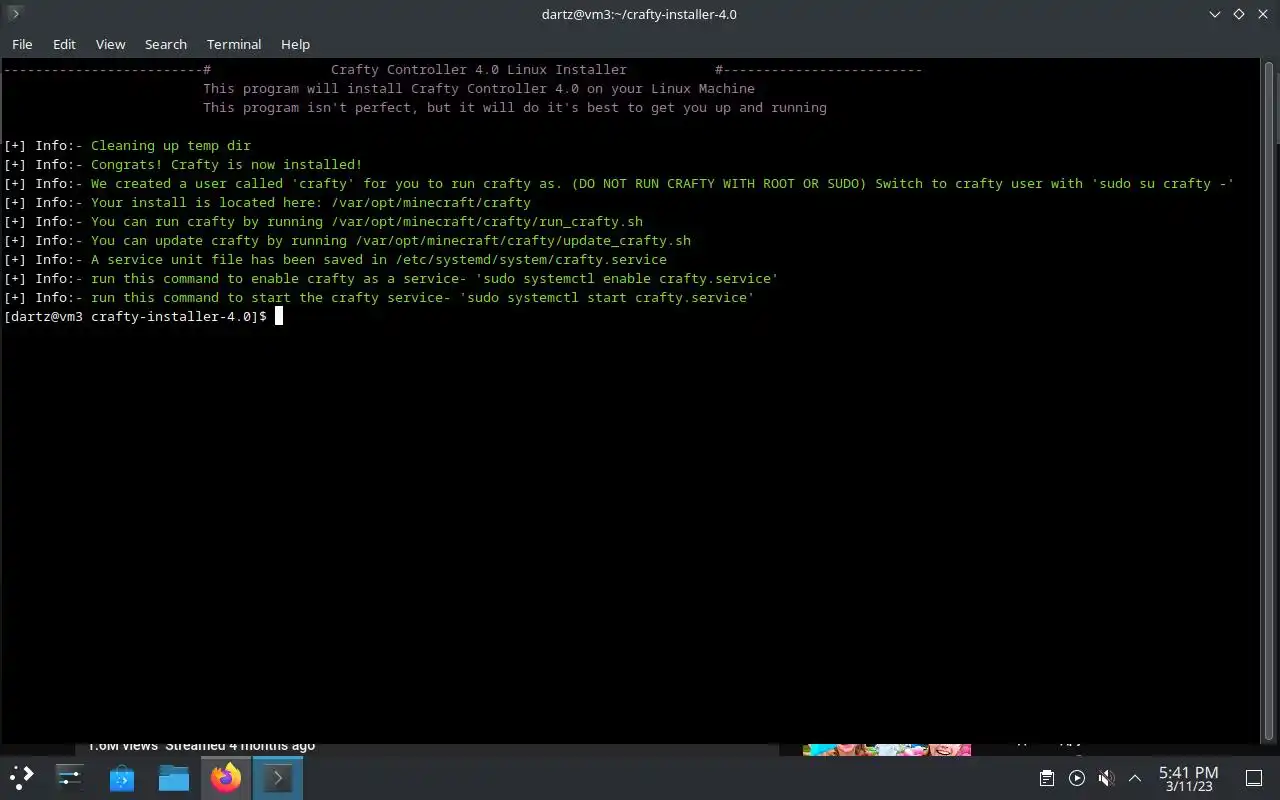
Task: Open the clock showing 5:41 PM
Action: pyautogui.click(x=1188, y=778)
